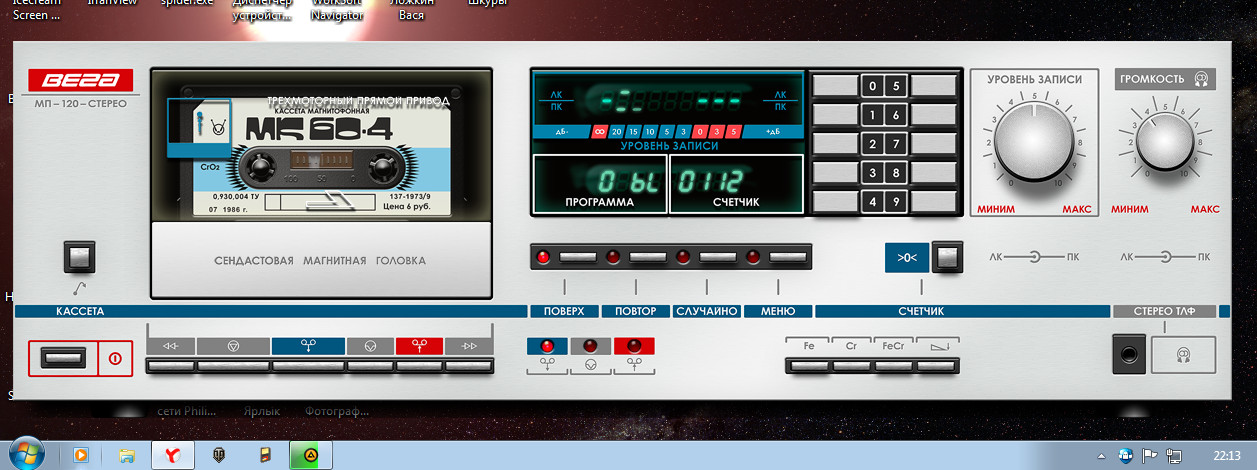Open the Windows Start menu
The width and height of the screenshot is (1257, 470).
pyautogui.click(x=27, y=454)
